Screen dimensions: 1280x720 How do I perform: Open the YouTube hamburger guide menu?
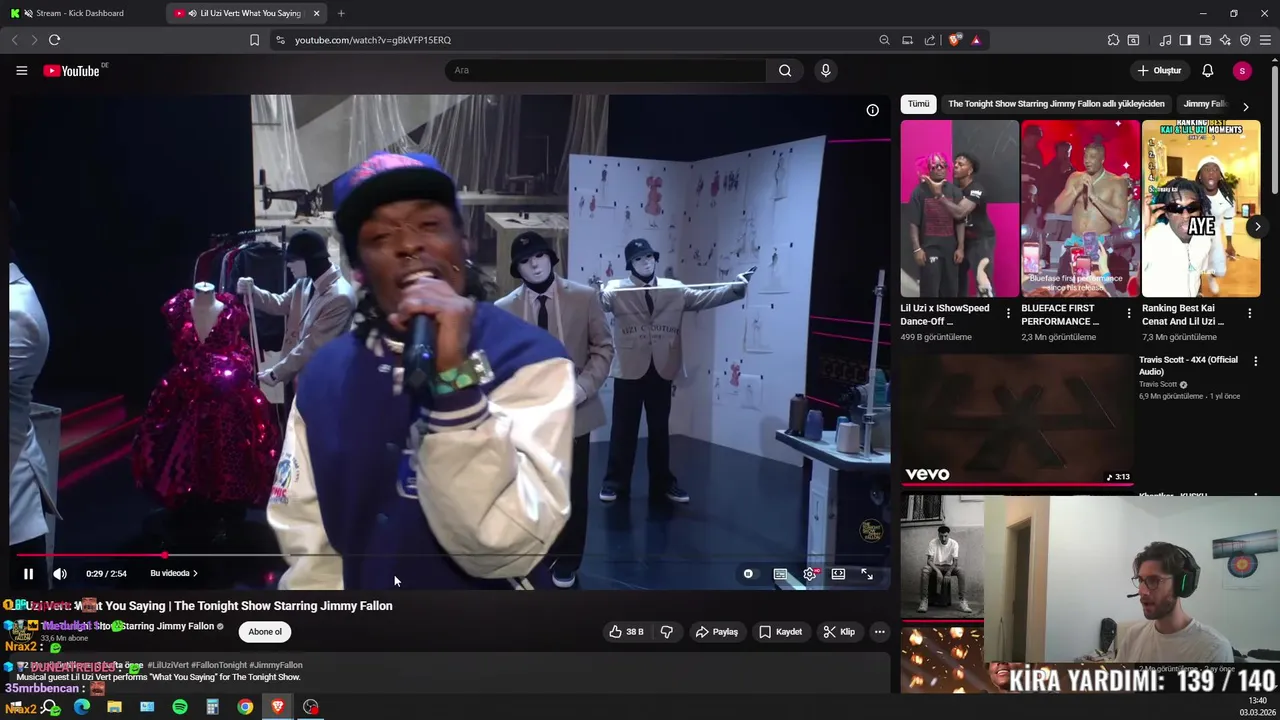(21, 70)
